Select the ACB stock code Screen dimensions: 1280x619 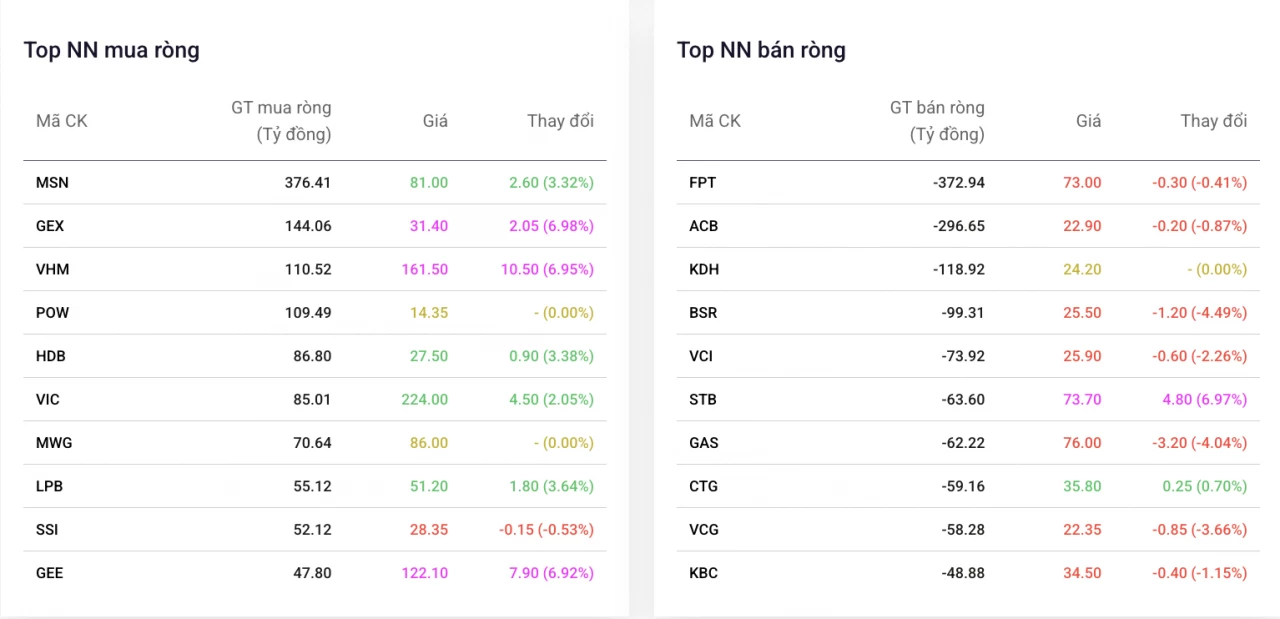pos(704,226)
